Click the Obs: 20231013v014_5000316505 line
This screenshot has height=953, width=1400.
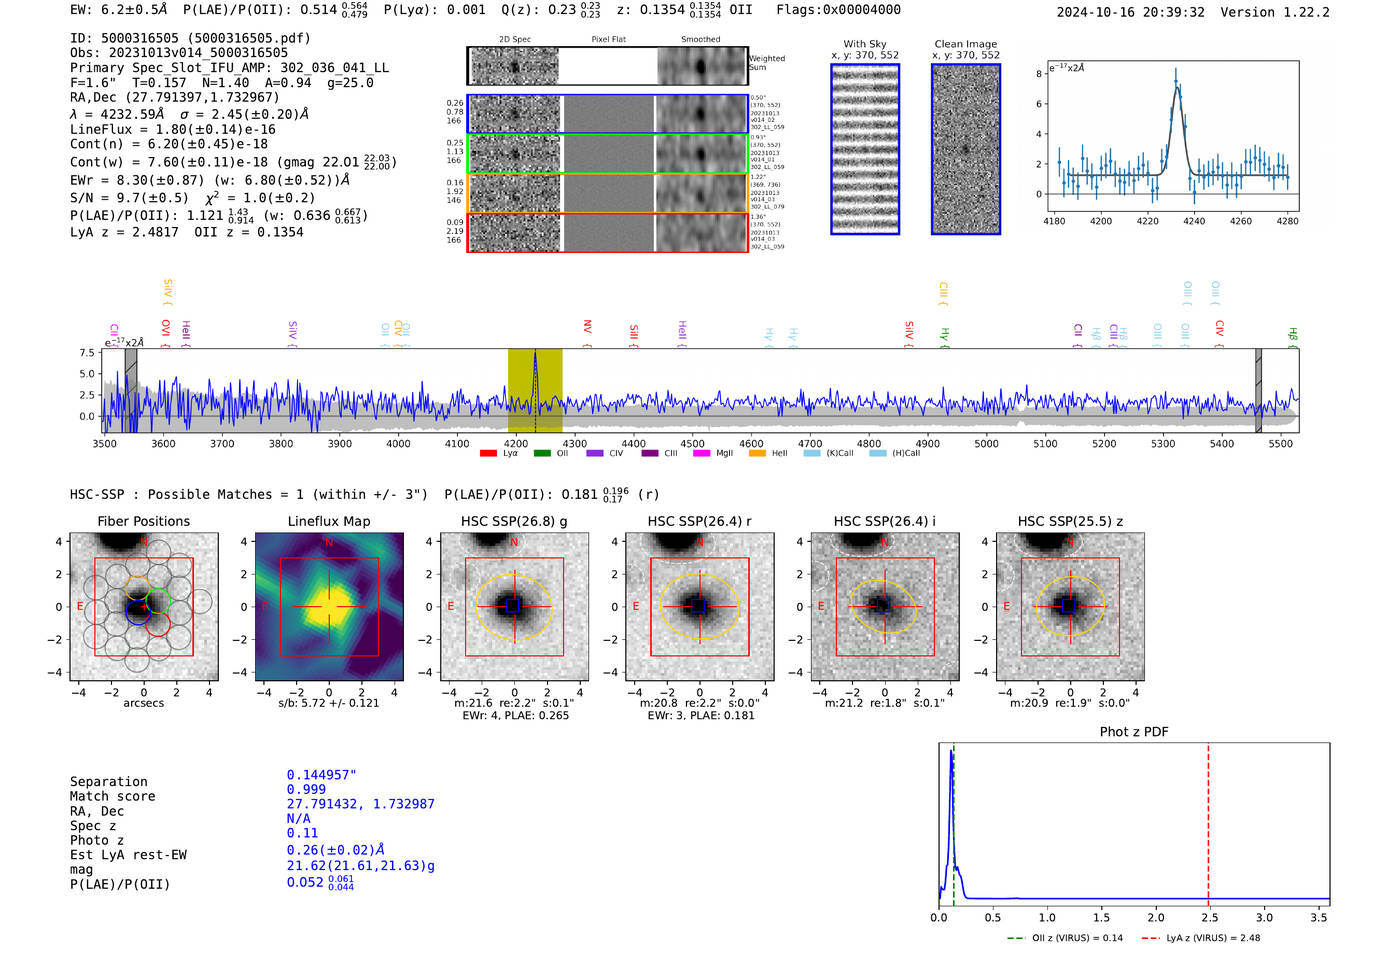tap(179, 53)
